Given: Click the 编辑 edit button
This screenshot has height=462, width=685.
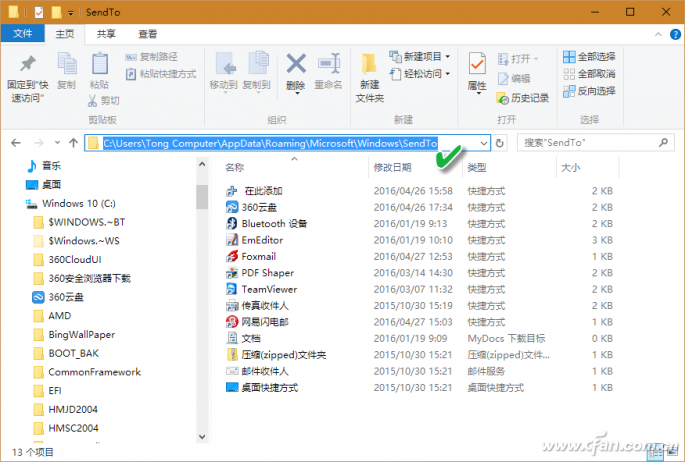Looking at the screenshot, I should point(514,79).
